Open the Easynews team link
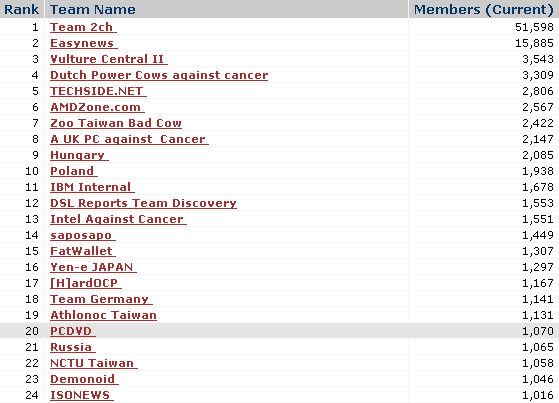559x403 pixels. (84, 43)
